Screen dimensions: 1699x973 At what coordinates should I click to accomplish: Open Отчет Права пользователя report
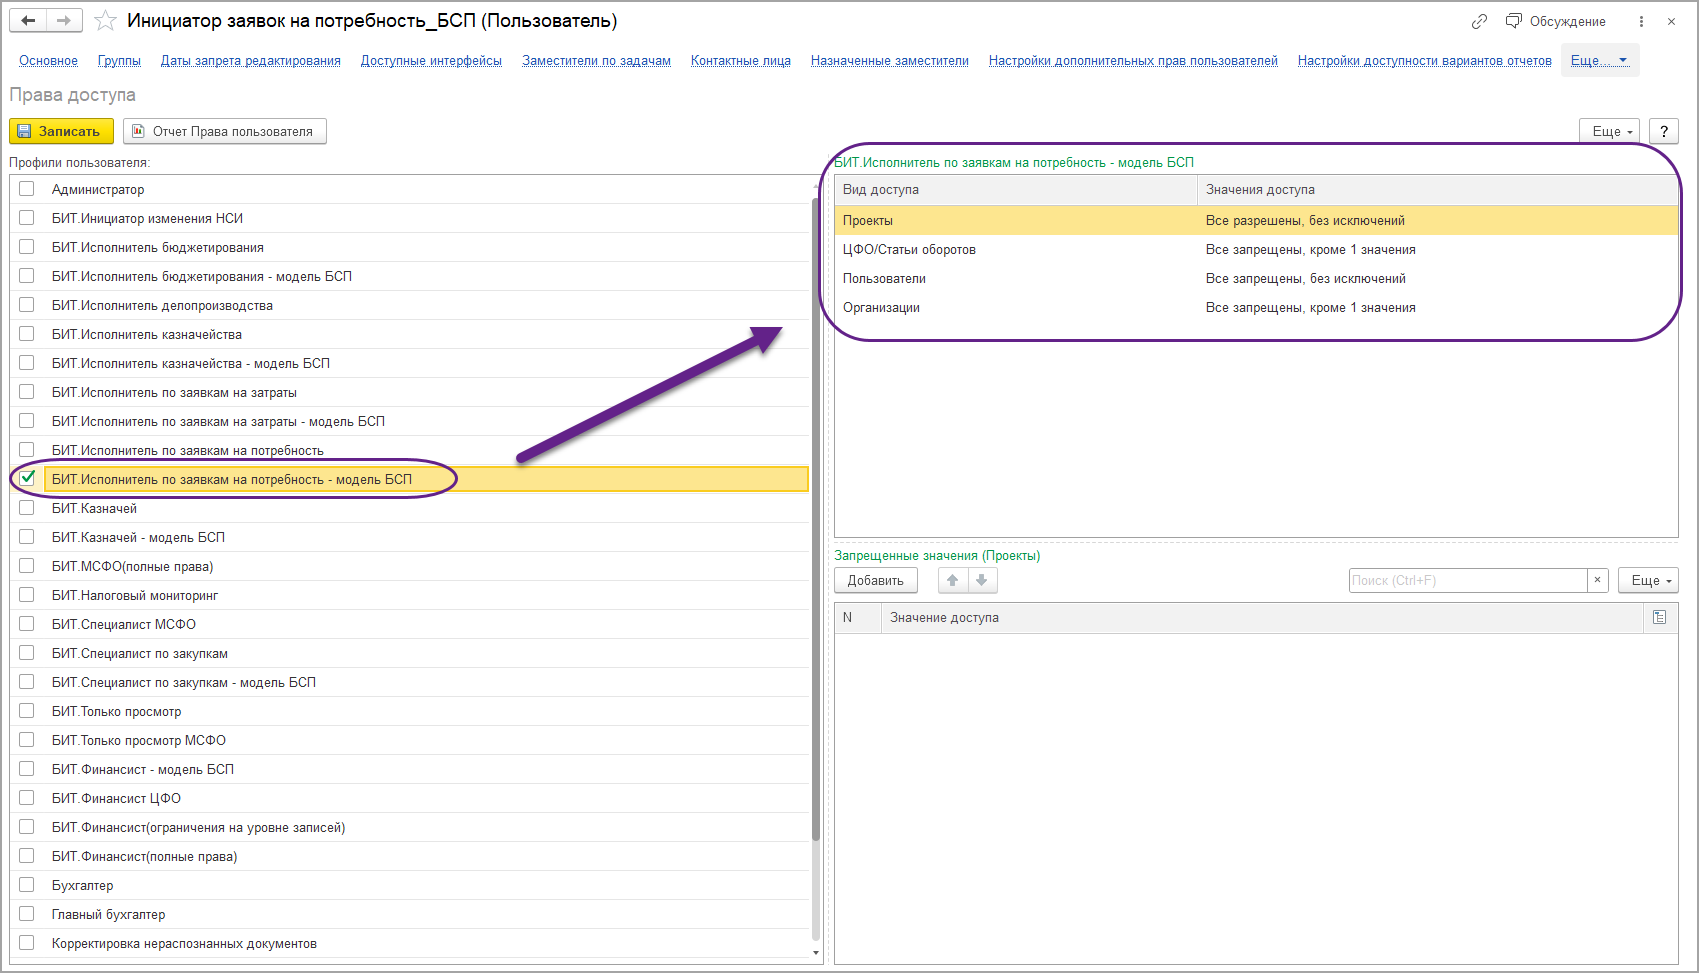(225, 131)
